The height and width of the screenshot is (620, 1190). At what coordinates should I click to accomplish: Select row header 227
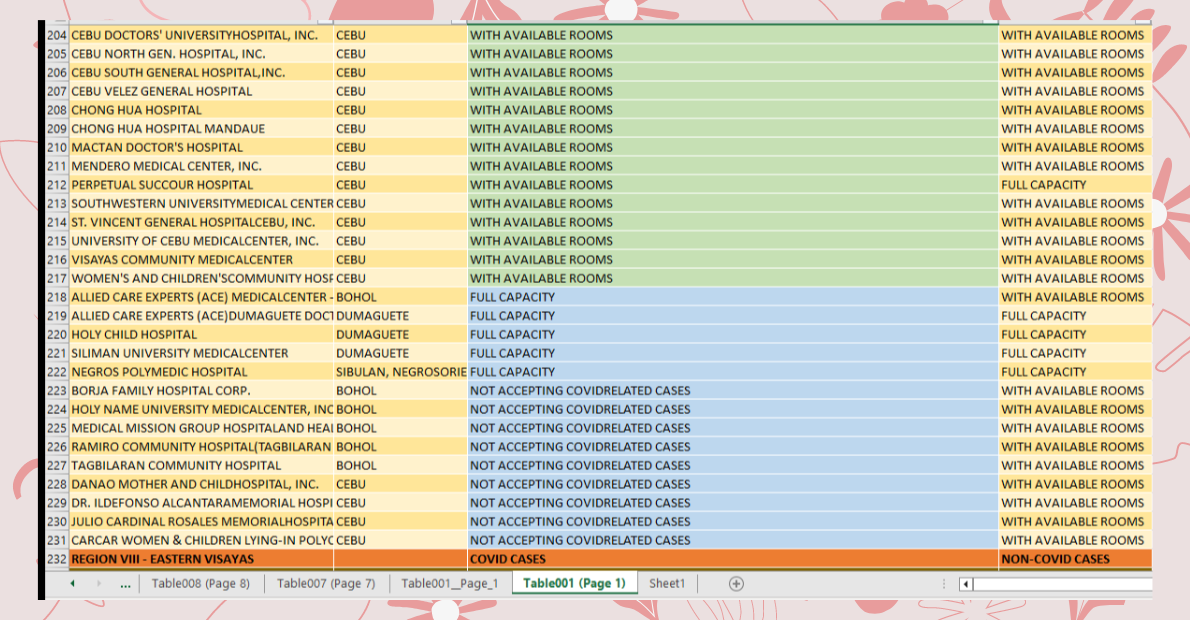[x=57, y=465]
